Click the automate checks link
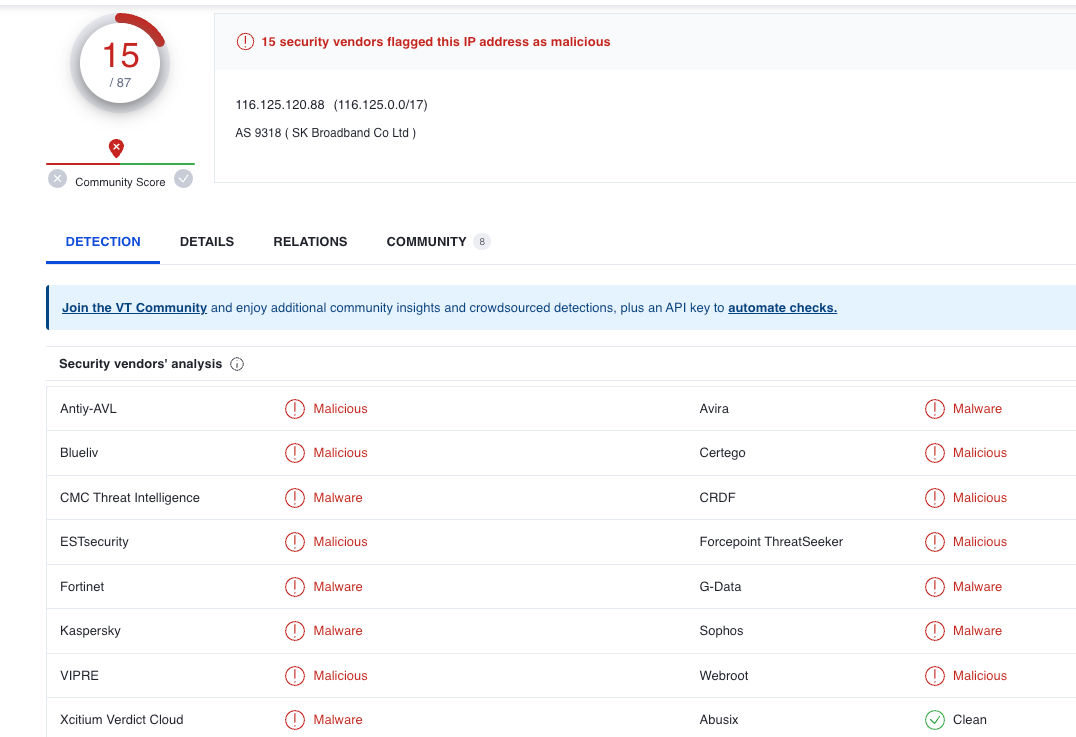The image size is (1076, 737). (x=782, y=308)
